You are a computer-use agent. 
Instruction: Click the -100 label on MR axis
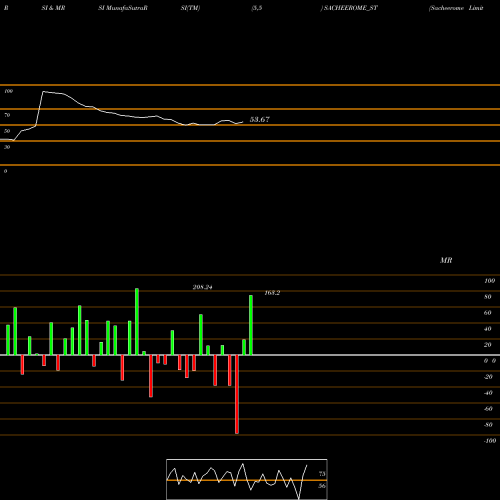tap(490, 441)
